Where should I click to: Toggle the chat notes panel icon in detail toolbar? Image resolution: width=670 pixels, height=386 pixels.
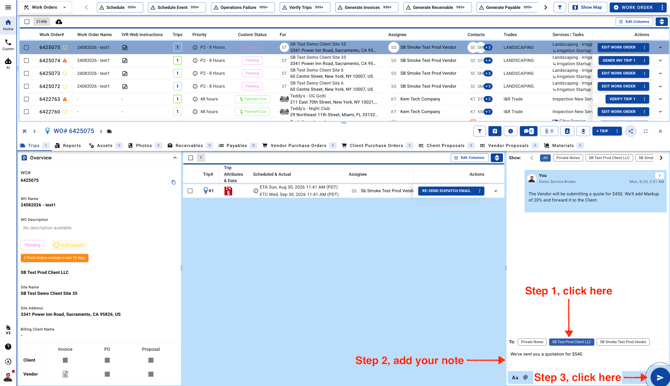[528, 131]
